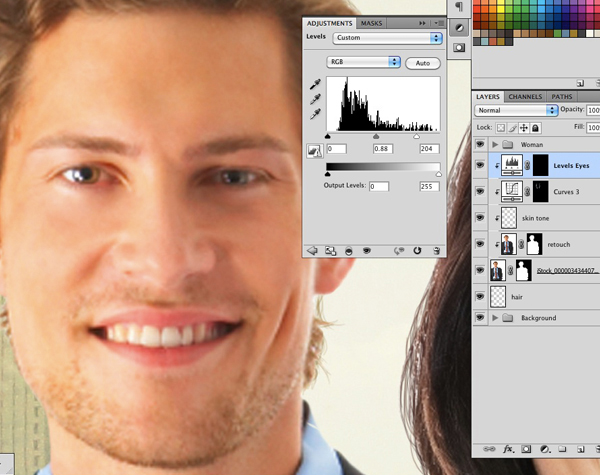
Task: Switch to the Masks tab
Action: (x=371, y=22)
